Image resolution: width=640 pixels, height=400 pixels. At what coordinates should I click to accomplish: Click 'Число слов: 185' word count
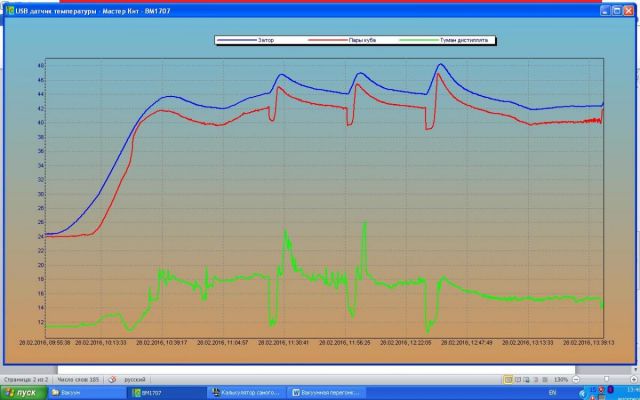pos(77,380)
